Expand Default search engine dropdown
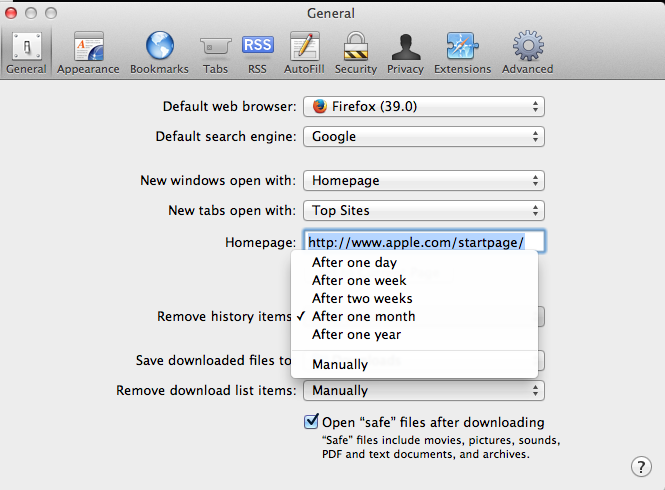Screen dimensions: 665x490 coord(424,137)
